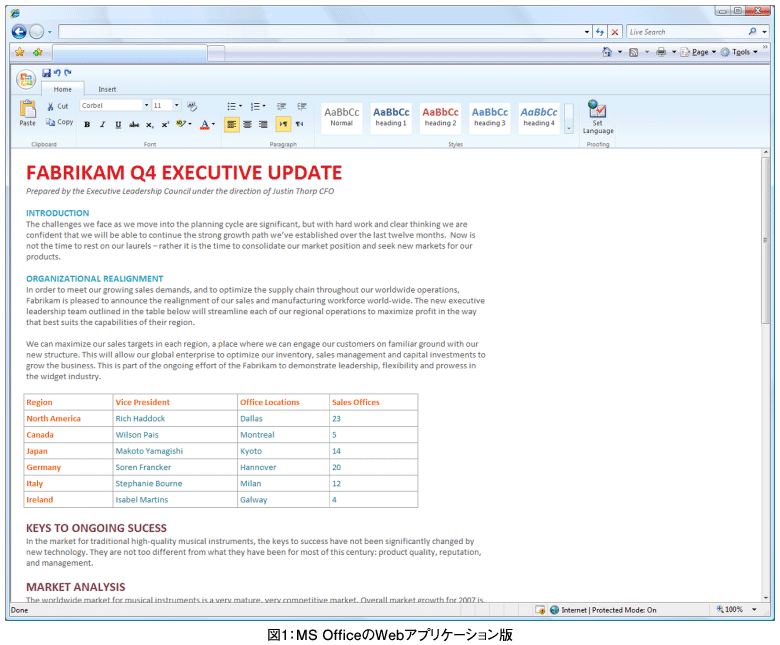The image size is (780, 645).
Task: Apply text highlight color
Action: click(x=181, y=124)
